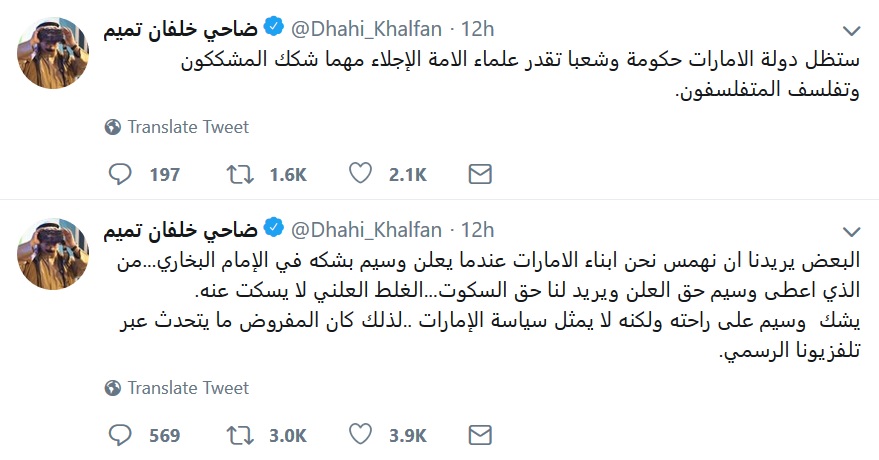The image size is (879, 460).
Task: Click the verified badge on second tweet
Action: 274,228
